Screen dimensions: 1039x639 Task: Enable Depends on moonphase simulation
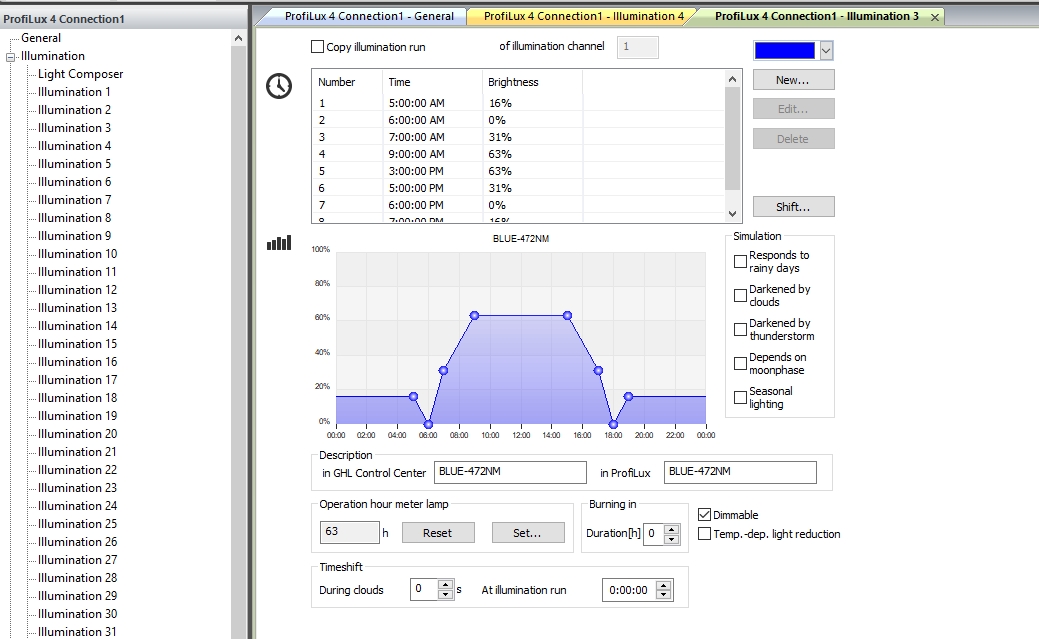[x=740, y=363]
